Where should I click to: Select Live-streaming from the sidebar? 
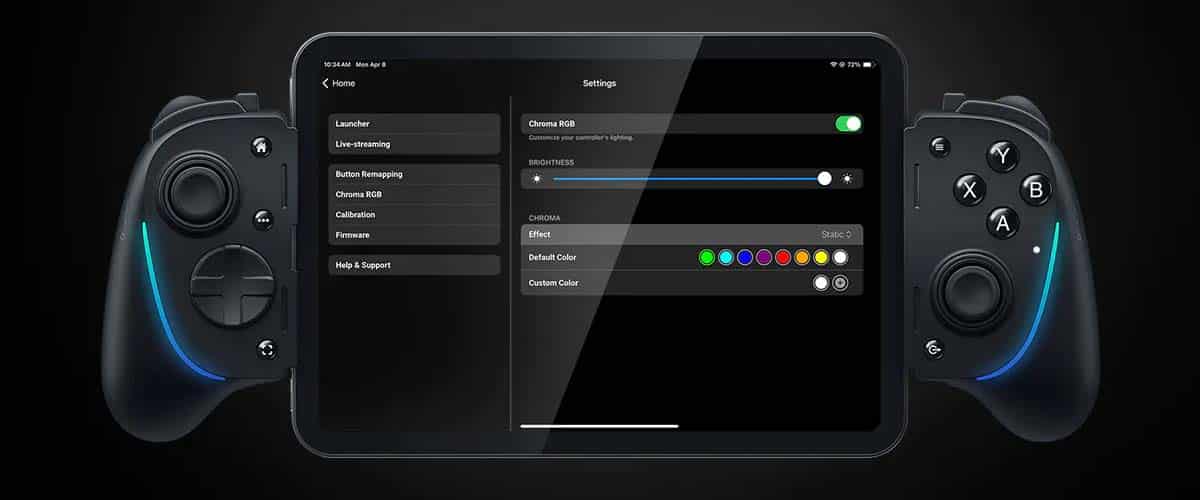pos(414,144)
